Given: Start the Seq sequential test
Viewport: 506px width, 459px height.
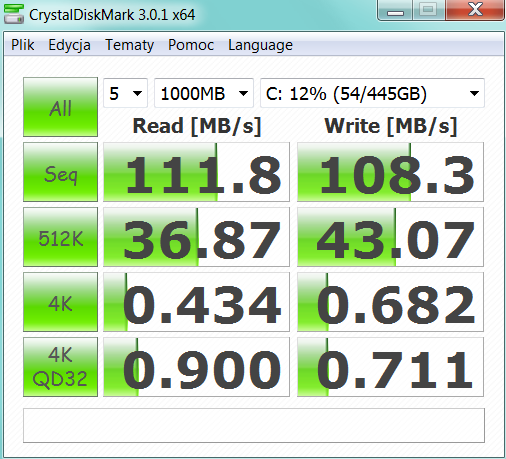Looking at the screenshot, I should coord(60,172).
